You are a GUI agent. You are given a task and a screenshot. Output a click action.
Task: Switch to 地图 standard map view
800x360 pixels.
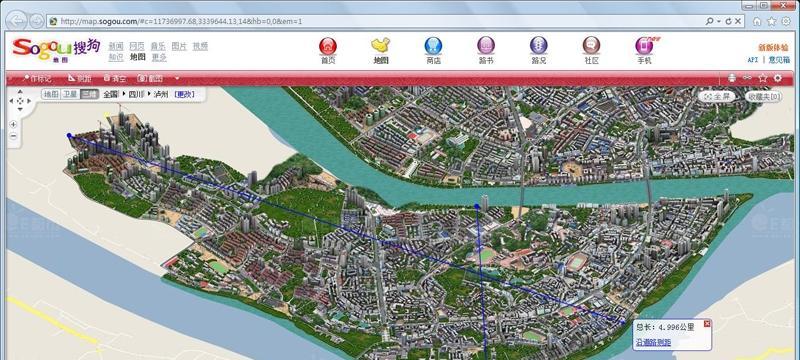(x=51, y=94)
